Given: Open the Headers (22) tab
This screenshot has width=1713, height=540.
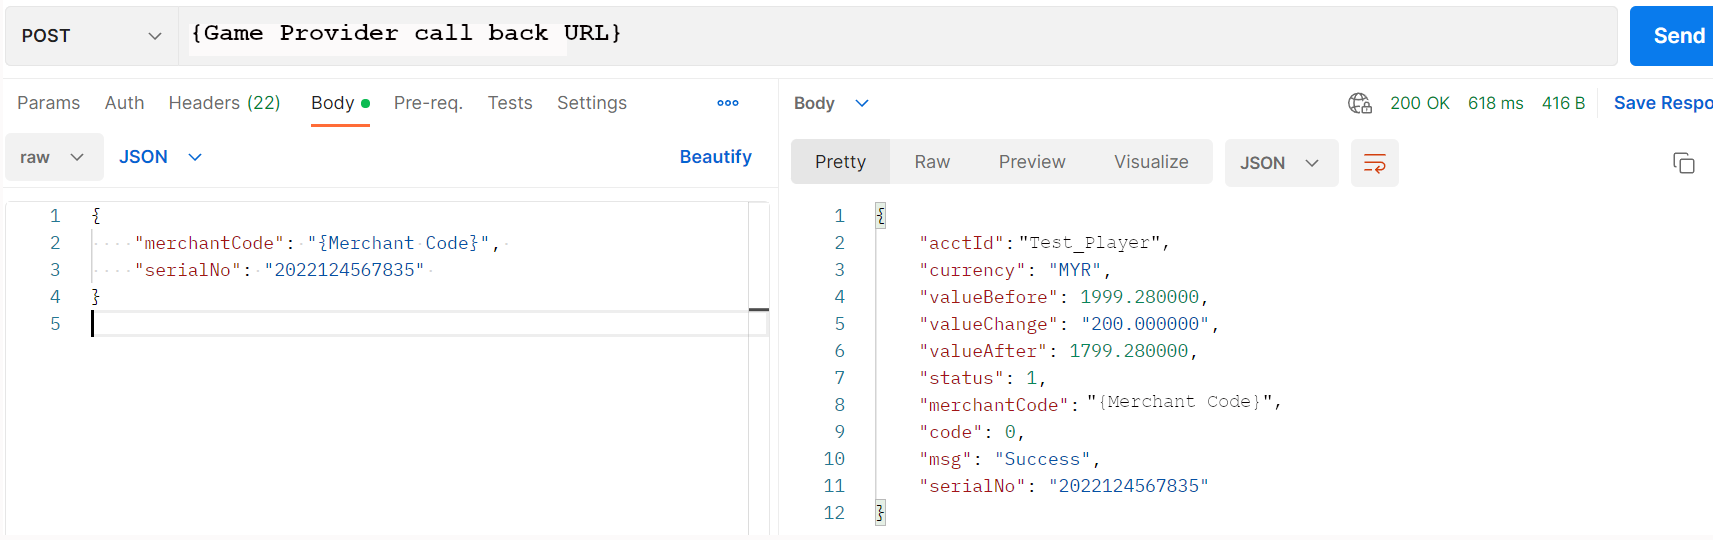Looking at the screenshot, I should tap(224, 103).
